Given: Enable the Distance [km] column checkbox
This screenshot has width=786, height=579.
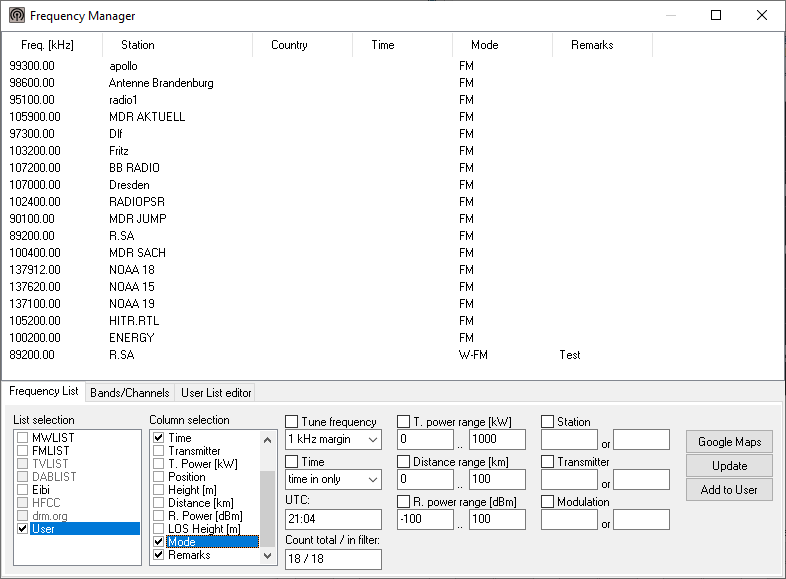Looking at the screenshot, I should [x=158, y=503].
